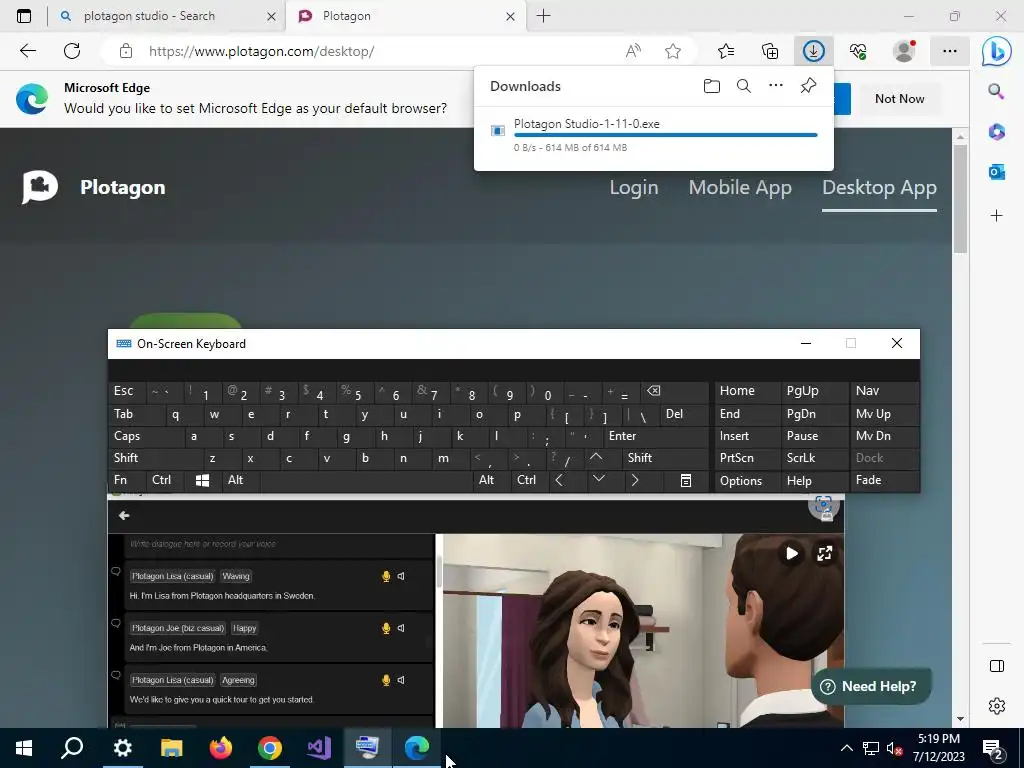Image resolution: width=1024 pixels, height=768 pixels.
Task: Toggle ScrLk on the On-Screen Keyboard
Action: coord(814,458)
